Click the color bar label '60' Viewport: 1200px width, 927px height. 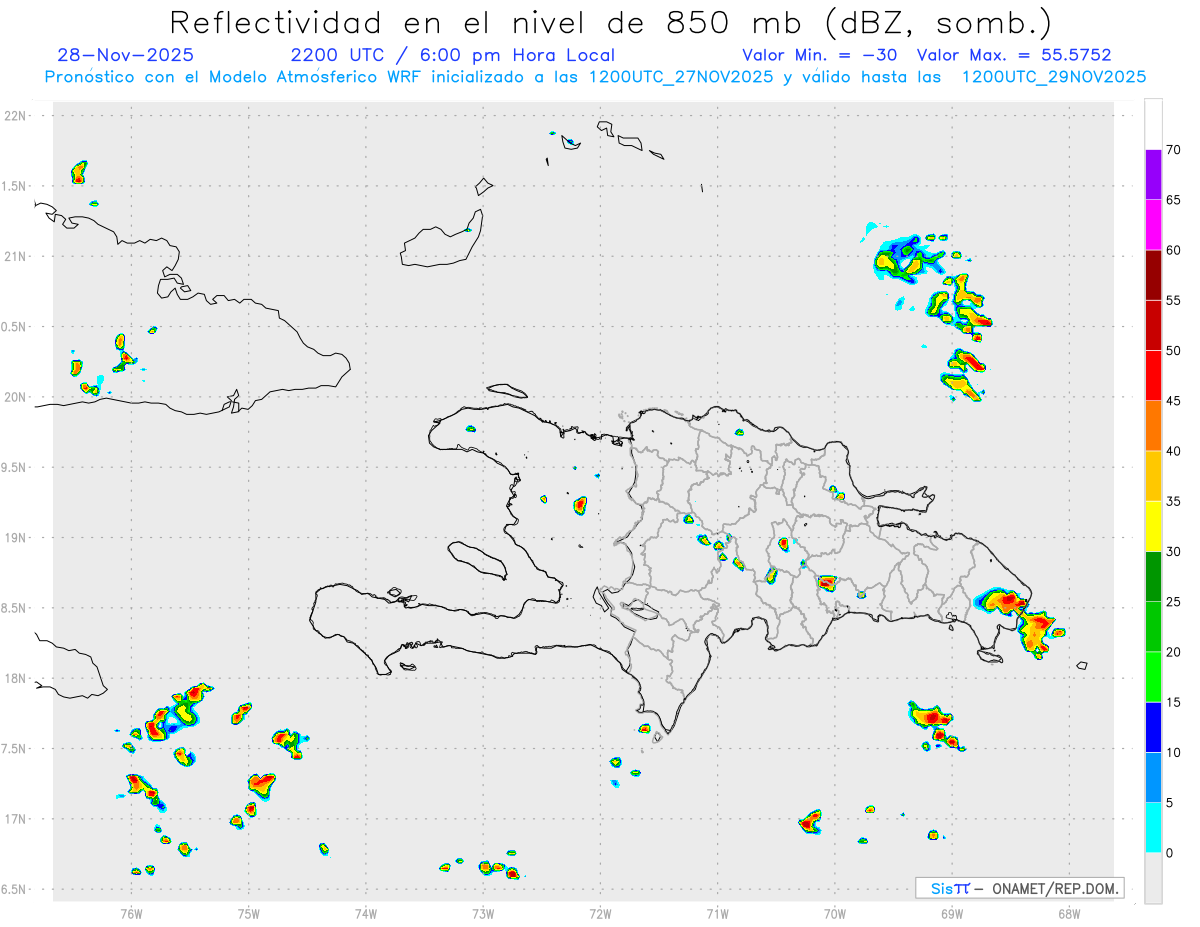pyautogui.click(x=1174, y=250)
